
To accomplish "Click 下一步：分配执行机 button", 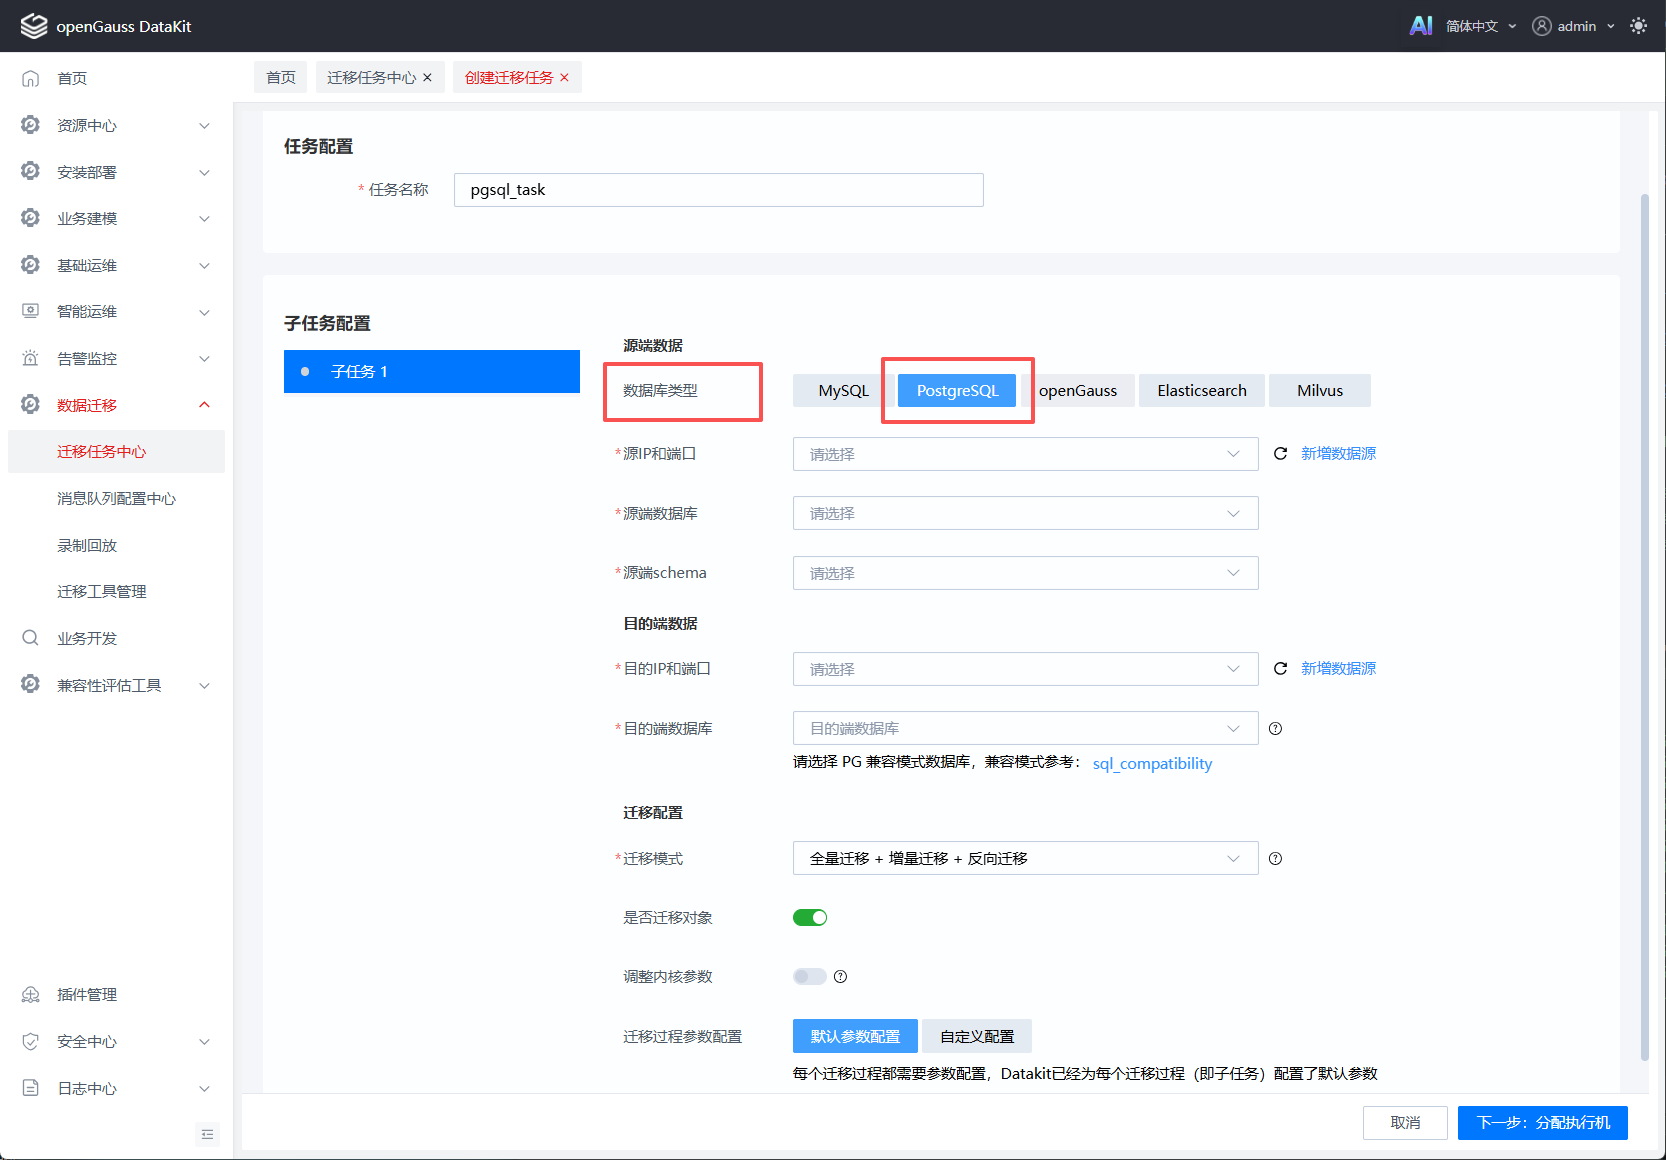I will click(1543, 1123).
